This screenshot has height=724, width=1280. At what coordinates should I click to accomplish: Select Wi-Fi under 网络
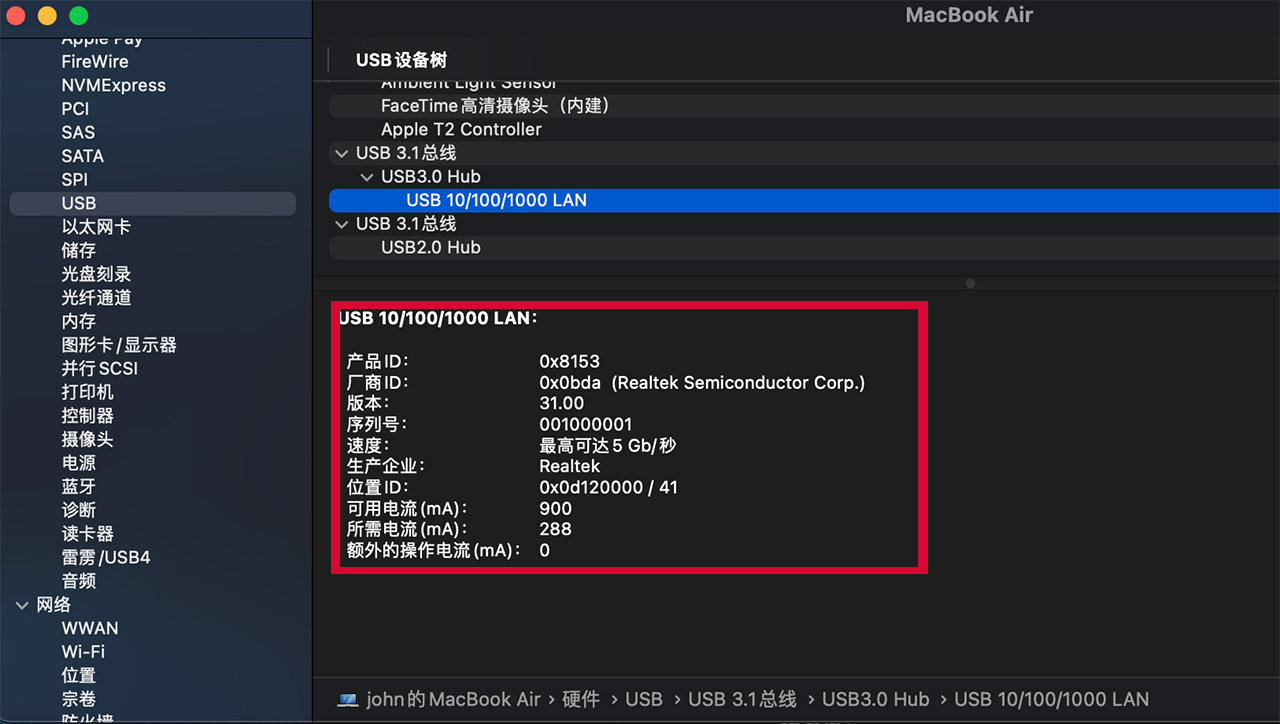83,652
